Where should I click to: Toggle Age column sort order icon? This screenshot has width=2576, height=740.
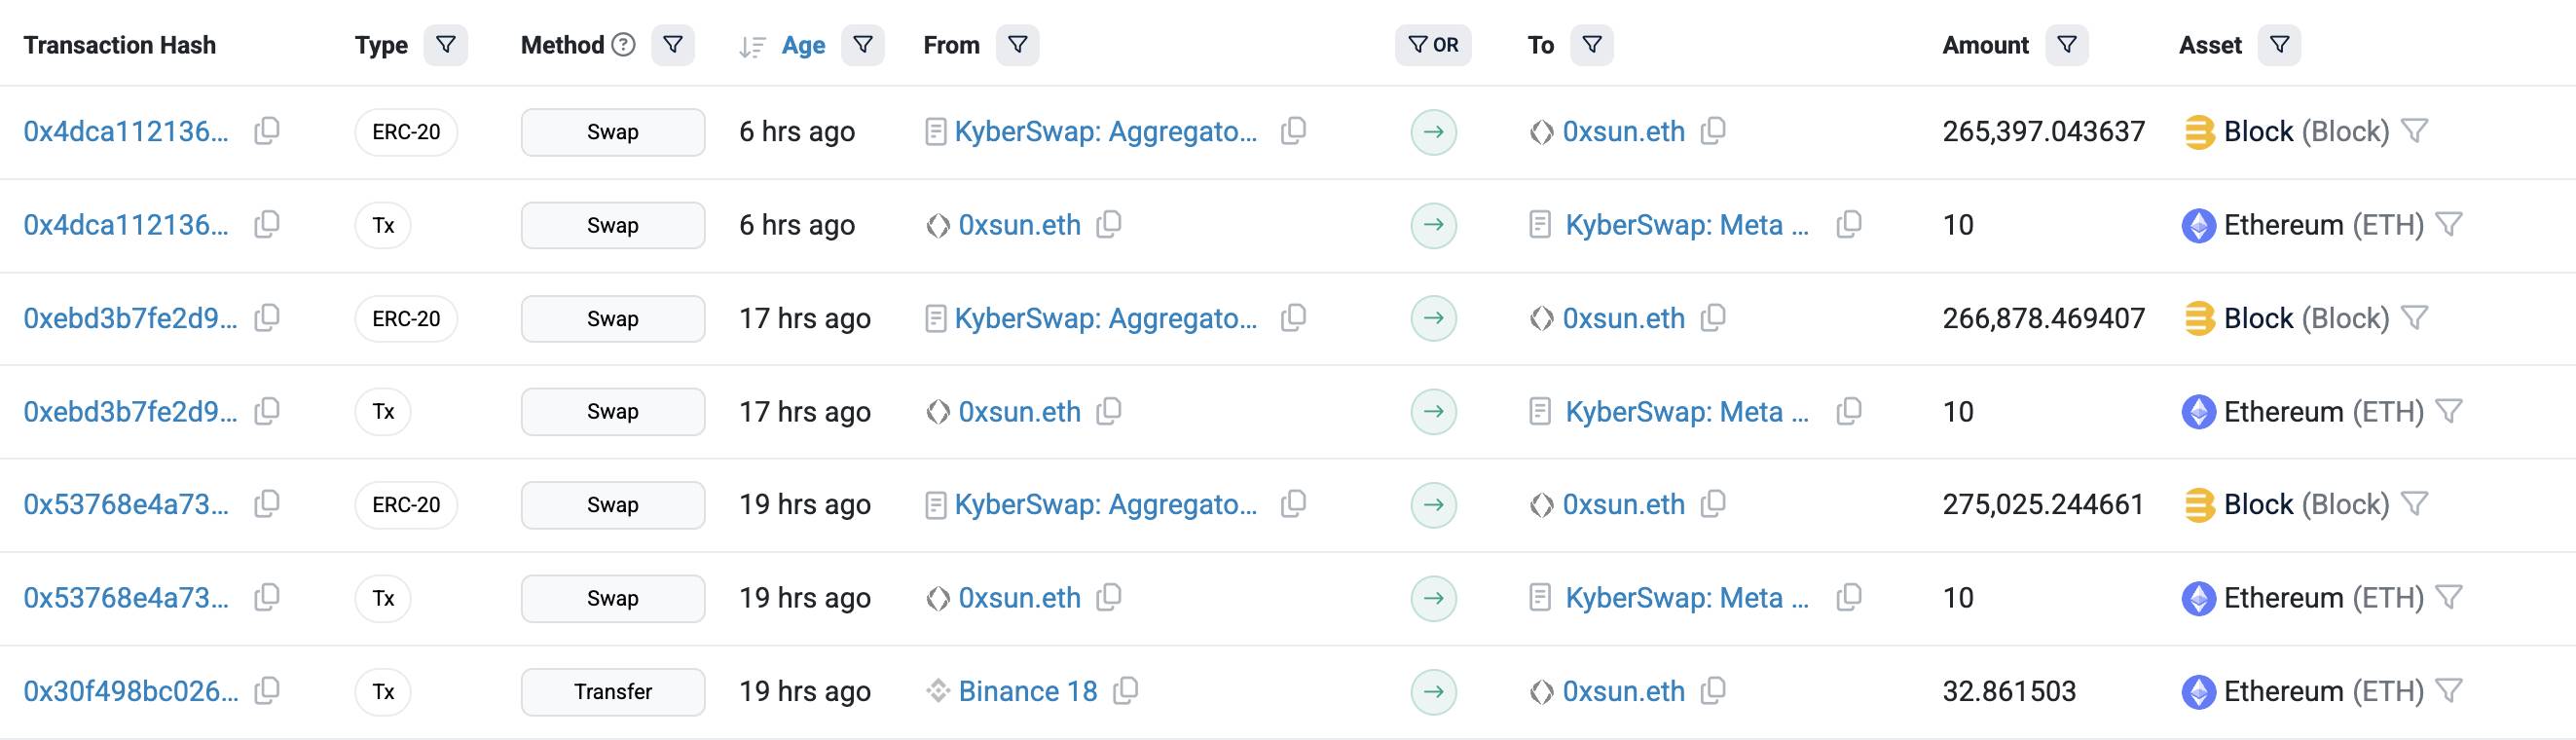752,46
